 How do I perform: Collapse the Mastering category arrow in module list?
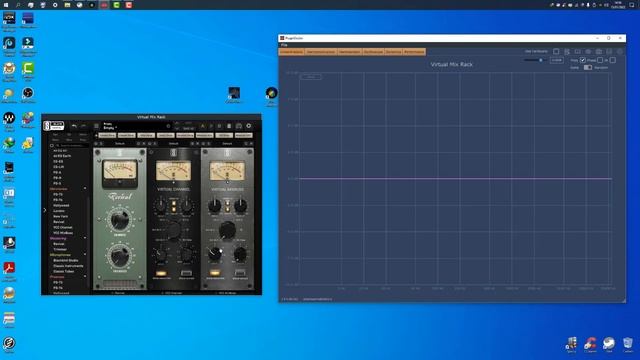pyautogui.click(x=85, y=238)
